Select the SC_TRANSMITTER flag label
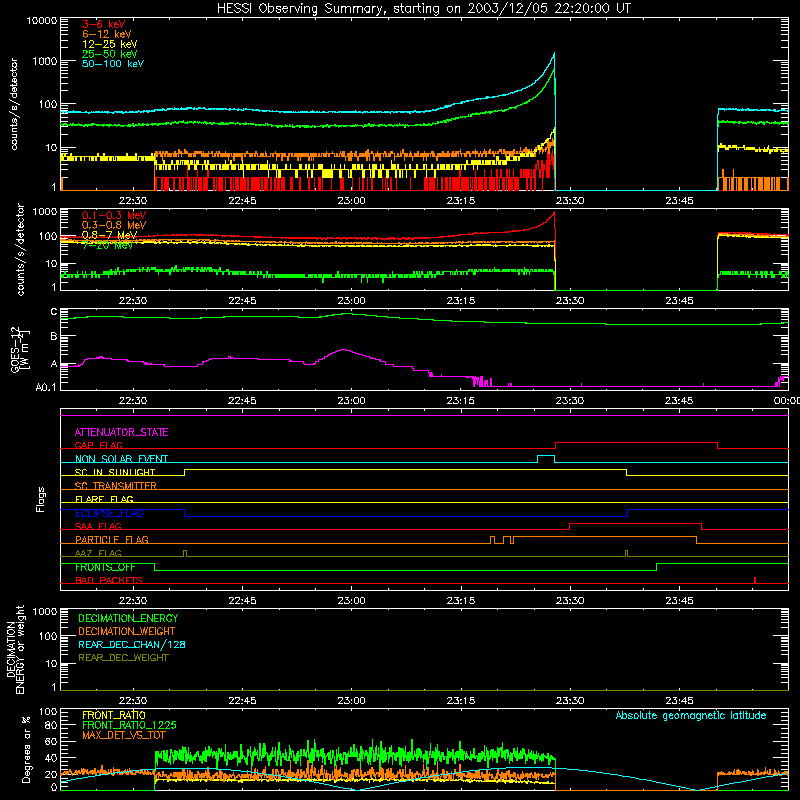 click(115, 485)
